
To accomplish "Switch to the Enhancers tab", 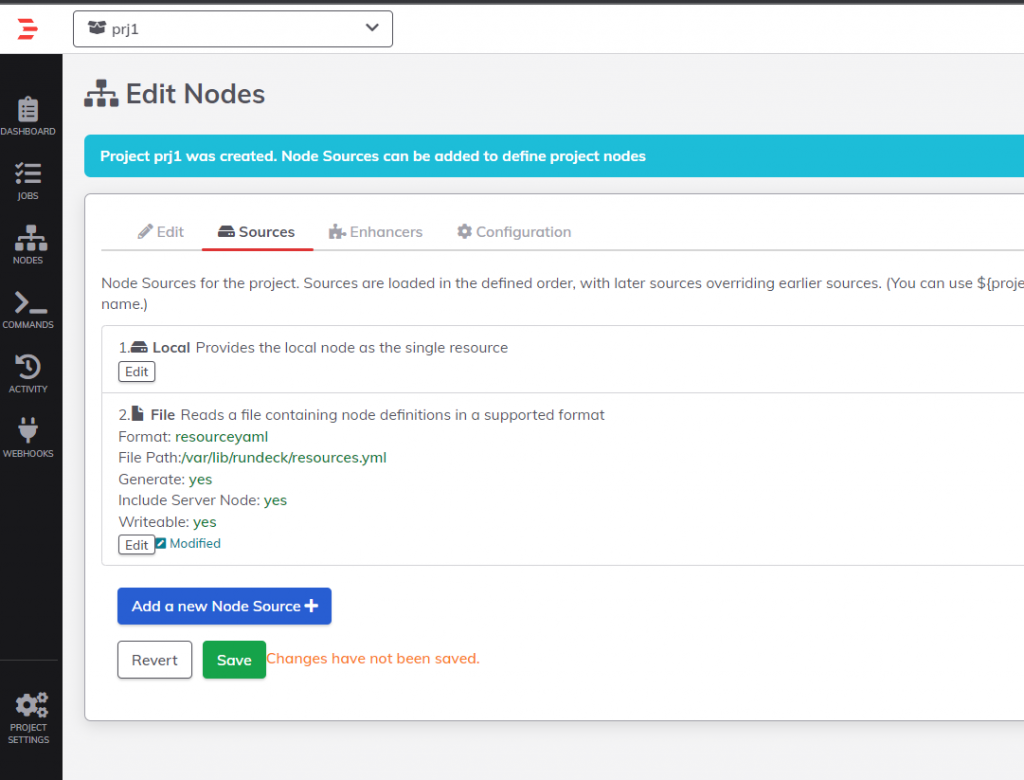I will pos(376,232).
